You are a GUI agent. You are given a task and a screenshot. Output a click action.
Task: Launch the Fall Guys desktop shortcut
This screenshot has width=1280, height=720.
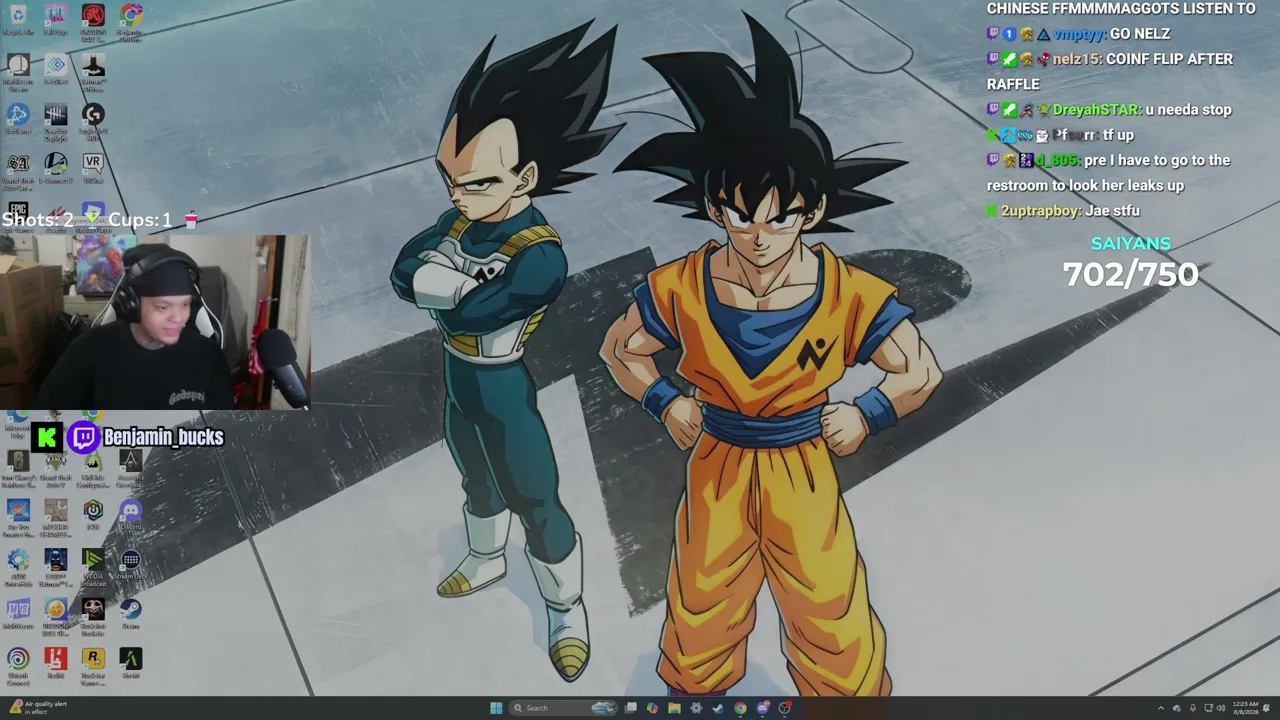click(55, 18)
